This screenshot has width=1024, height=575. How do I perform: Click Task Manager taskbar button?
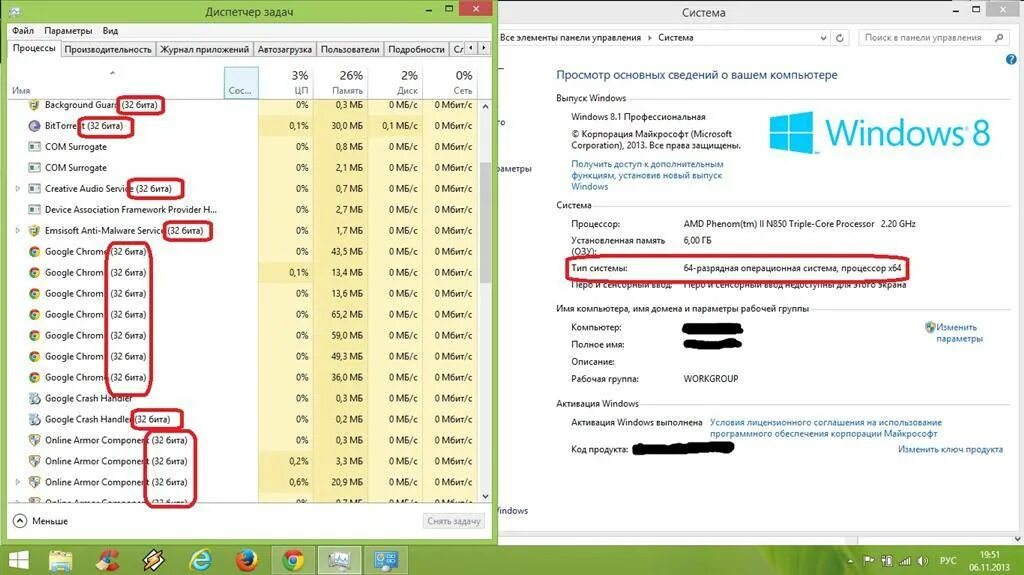[340, 561]
